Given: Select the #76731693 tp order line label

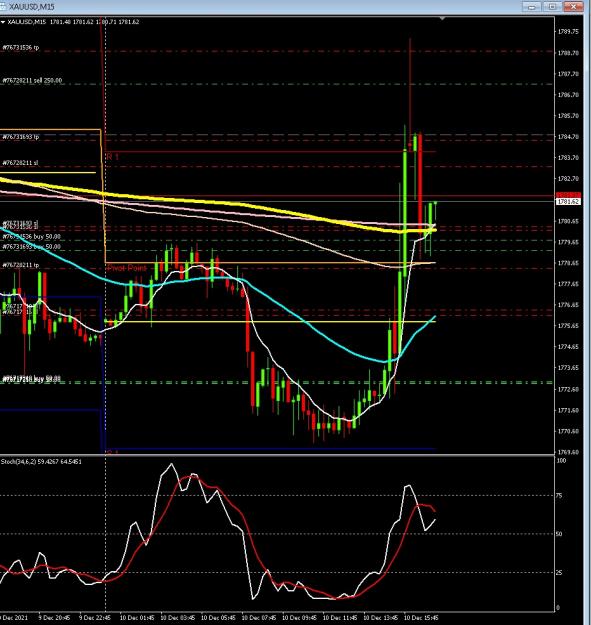Looking at the screenshot, I should click(21, 137).
